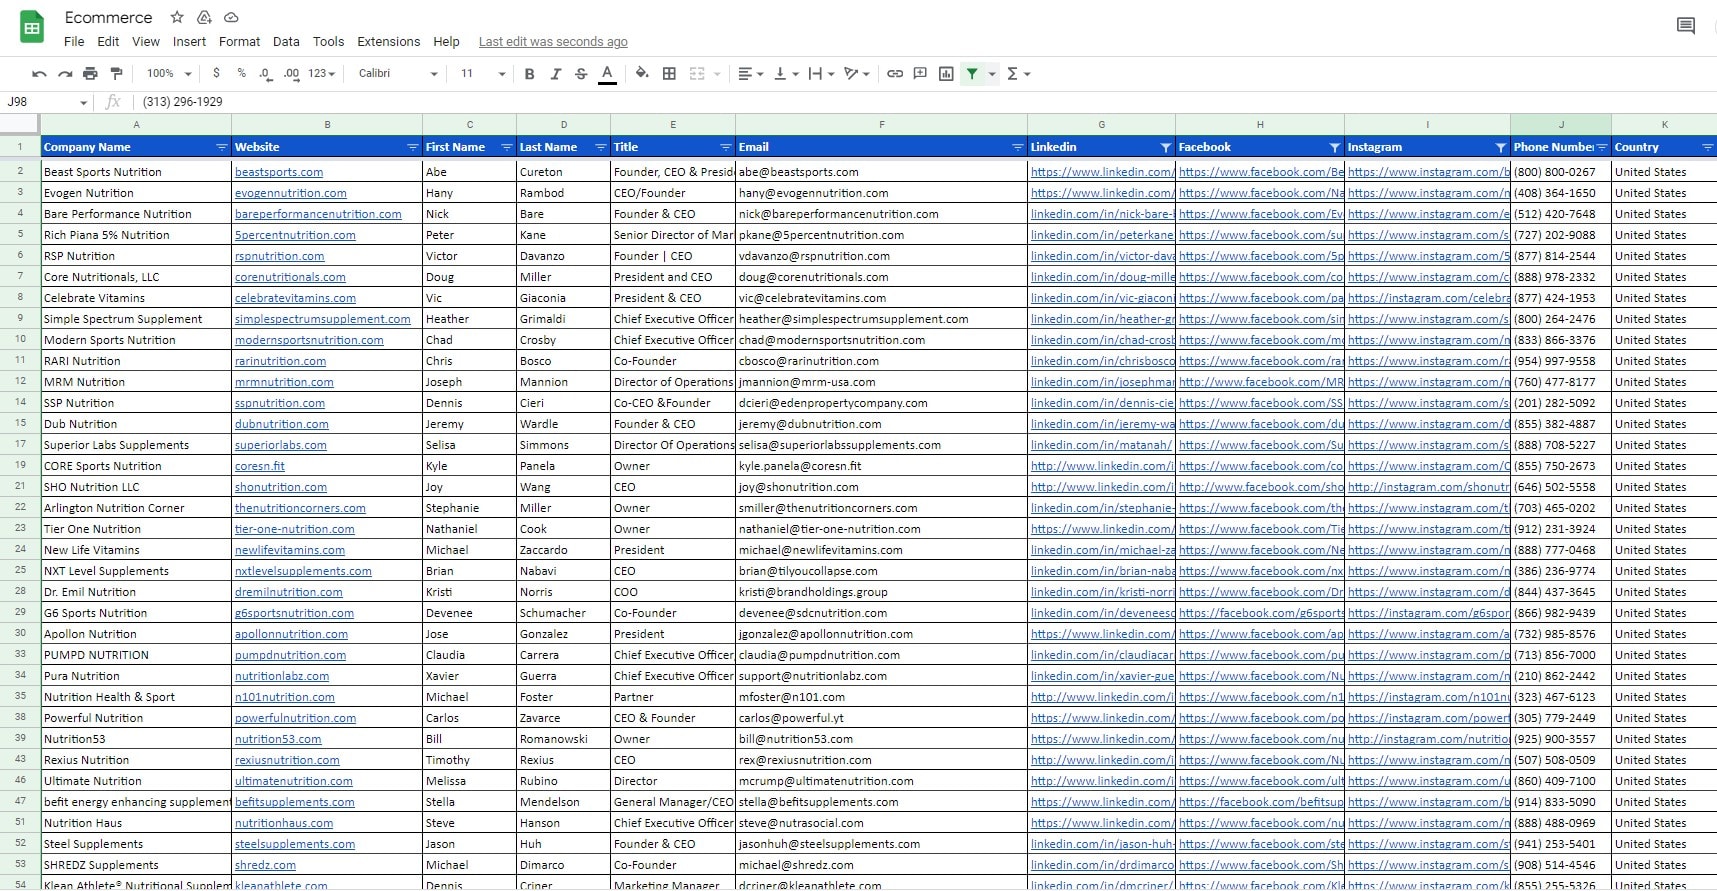
Task: Click the insert comment icon
Action: click(x=920, y=73)
